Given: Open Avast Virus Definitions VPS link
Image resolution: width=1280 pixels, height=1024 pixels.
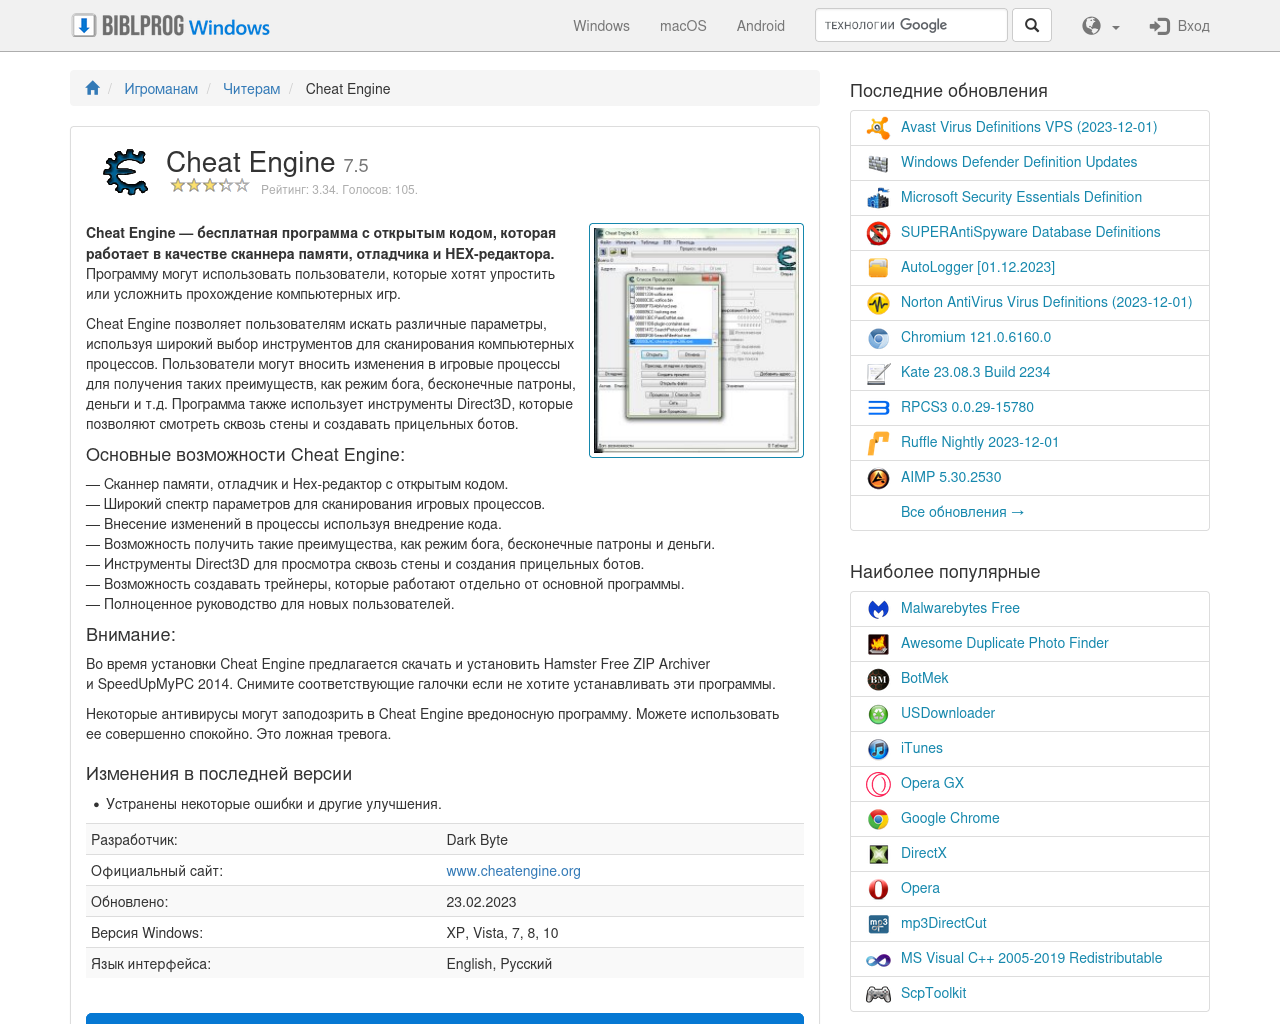Looking at the screenshot, I should point(1029,127).
